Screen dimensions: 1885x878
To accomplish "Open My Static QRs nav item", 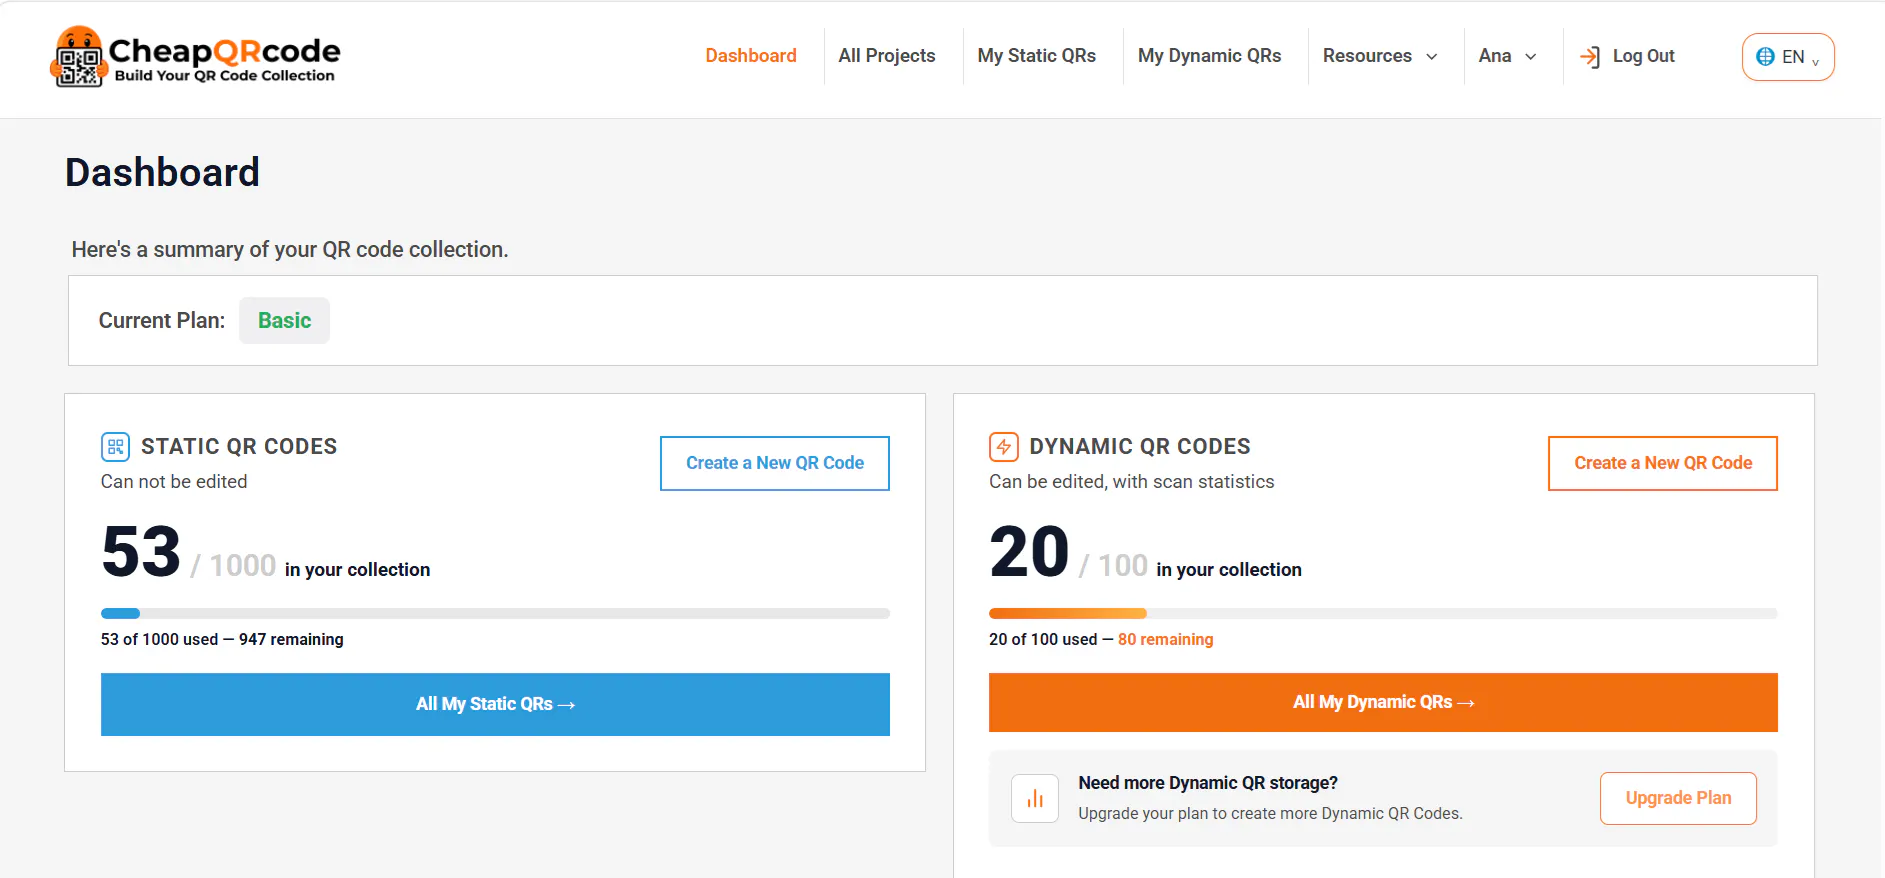I will coord(1037,56).
